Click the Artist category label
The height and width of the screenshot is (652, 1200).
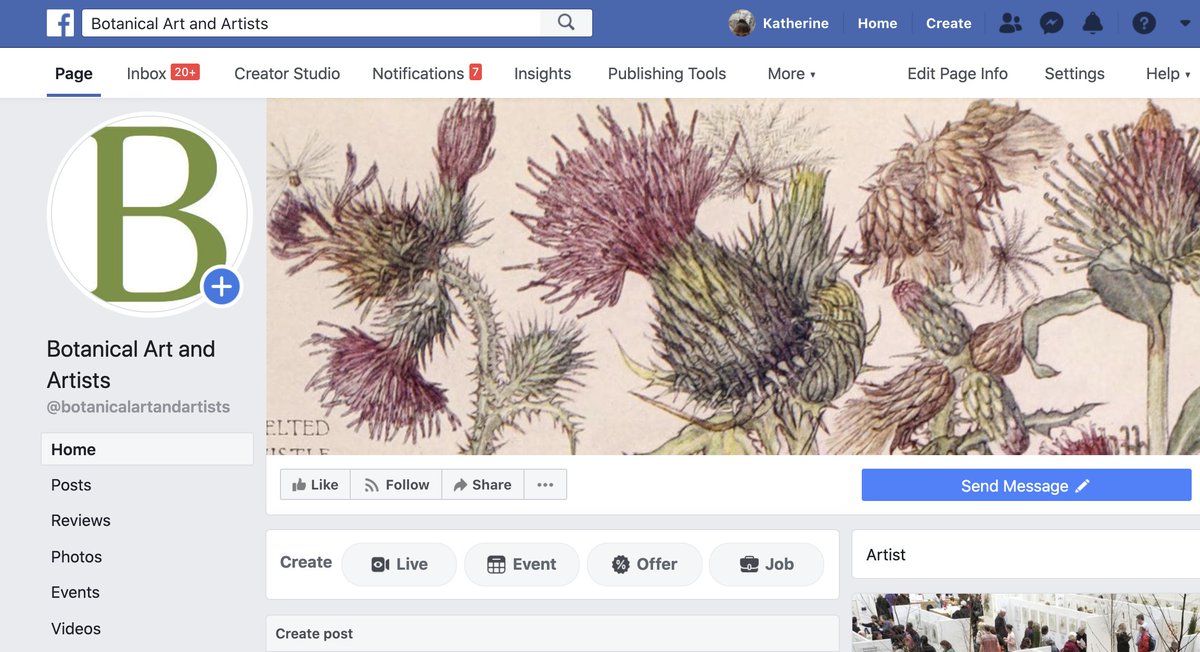886,554
